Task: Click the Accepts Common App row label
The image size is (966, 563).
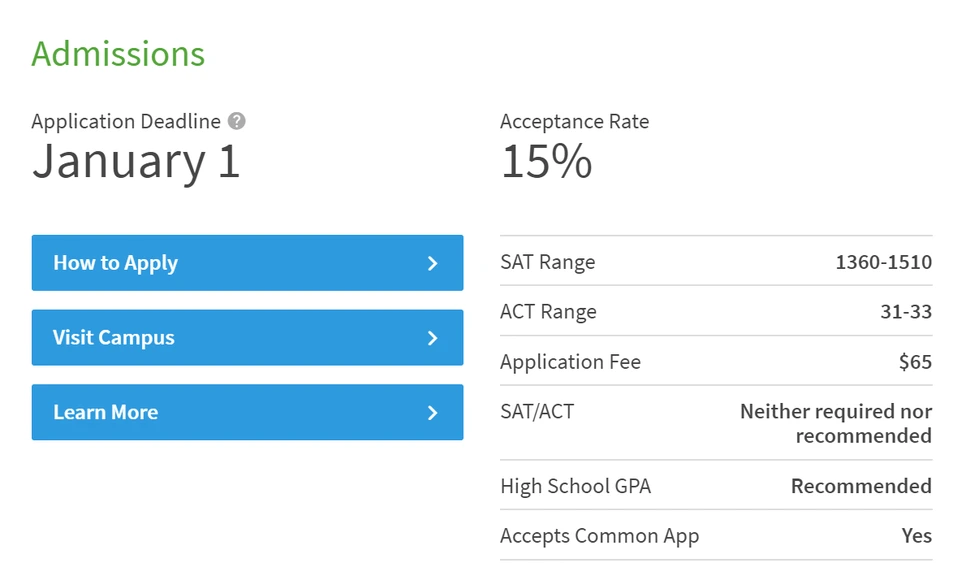Action: (x=599, y=536)
